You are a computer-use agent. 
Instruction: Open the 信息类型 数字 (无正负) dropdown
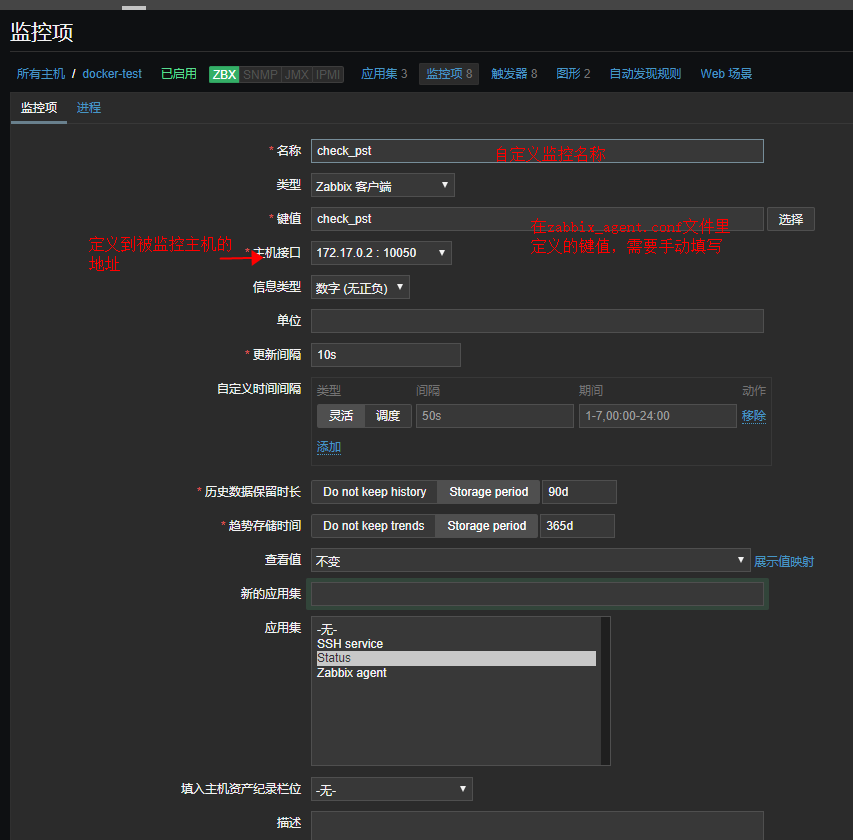360,287
